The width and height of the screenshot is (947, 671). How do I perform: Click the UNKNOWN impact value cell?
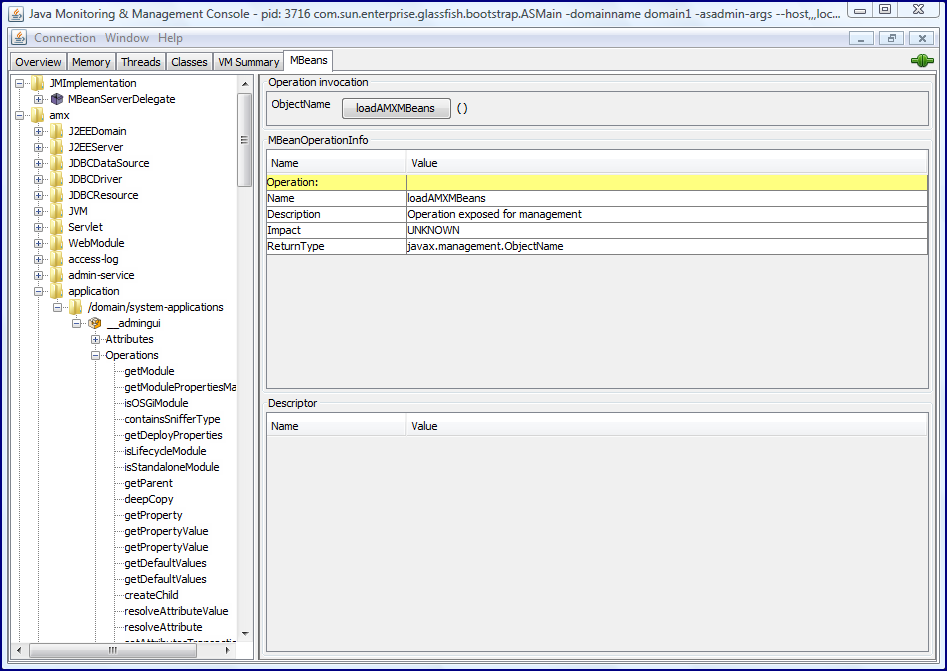[x=667, y=230]
